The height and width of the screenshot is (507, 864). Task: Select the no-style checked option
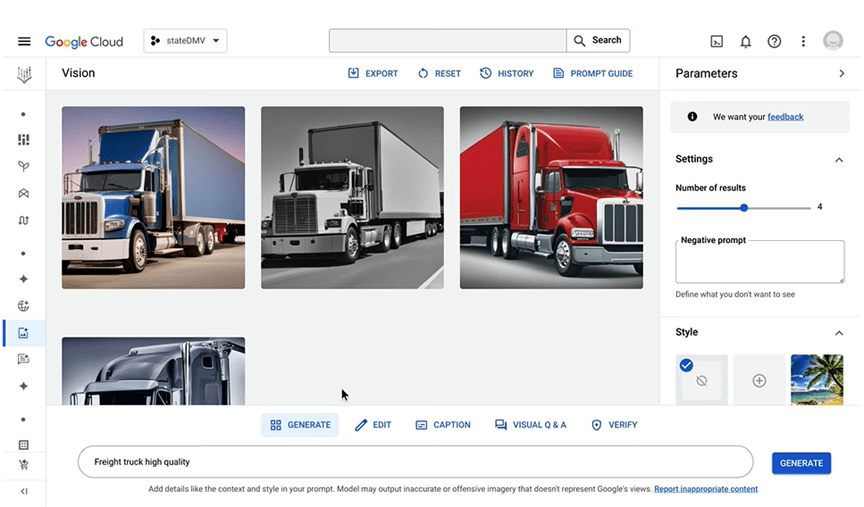701,380
